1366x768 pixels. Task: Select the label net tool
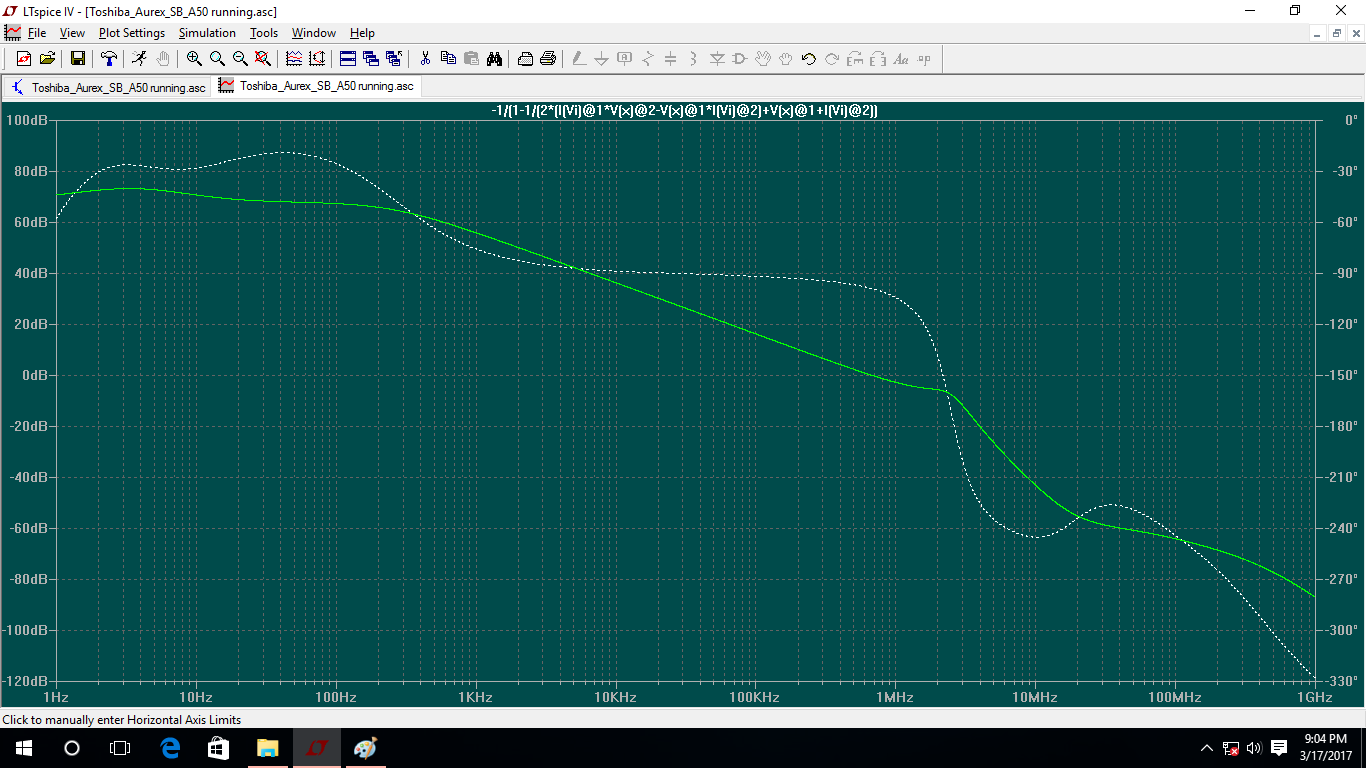tap(625, 59)
